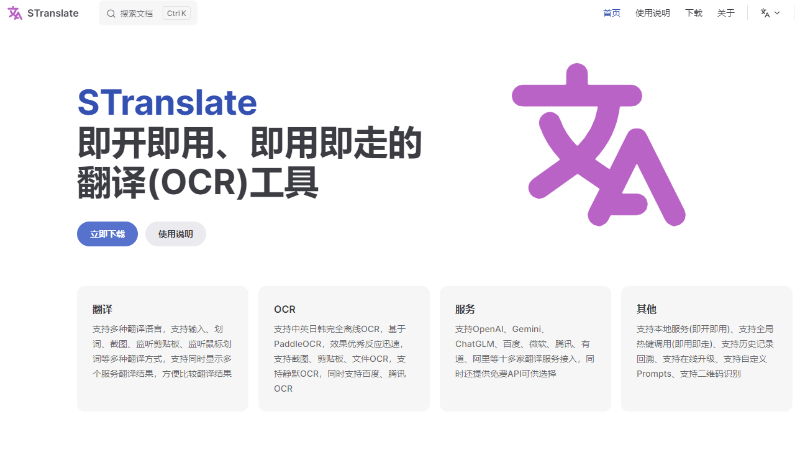Click the large purple translate logo image
Viewport: 800px width, 450px height.
tap(598, 144)
